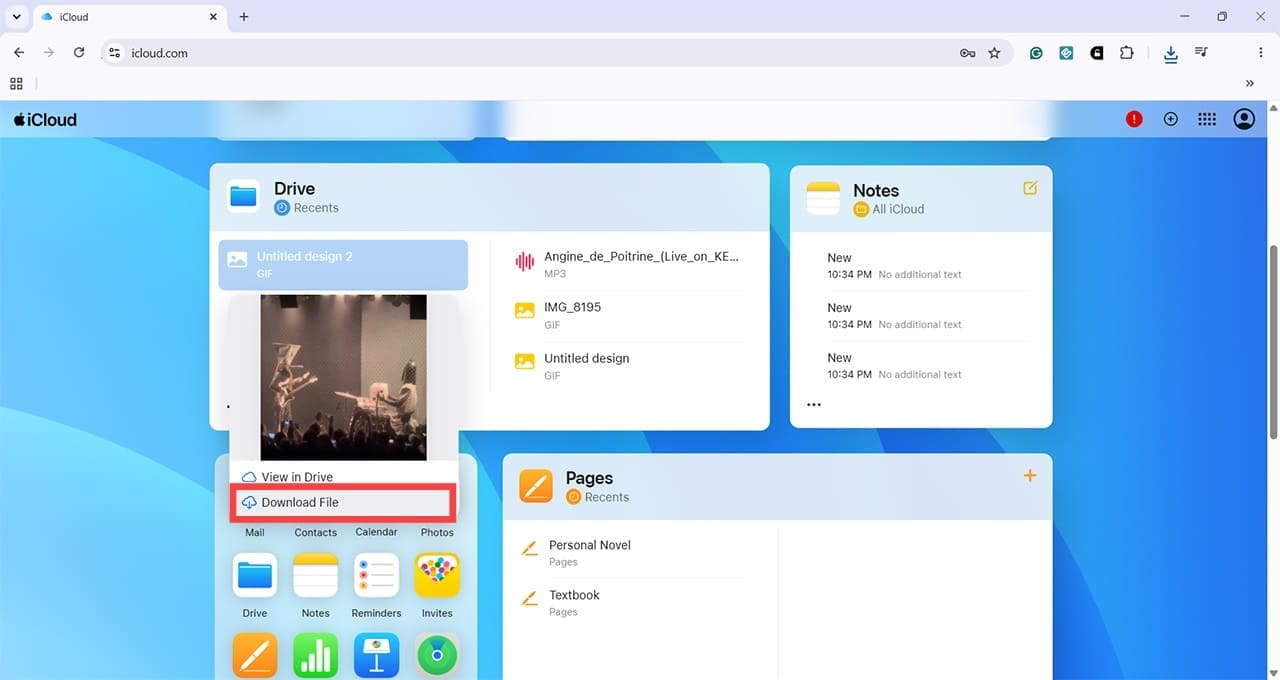Click the page vertical scrollbar
This screenshot has width=1280, height=680.
coord(1273,340)
